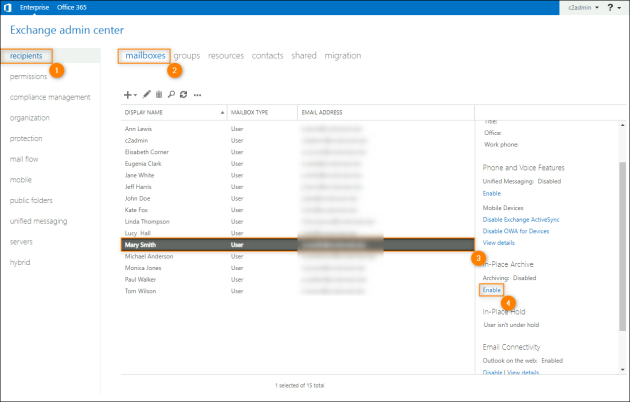This screenshot has height=402, width=630.
Task: Click details pane scroll up arrow
Action: click(x=622, y=125)
